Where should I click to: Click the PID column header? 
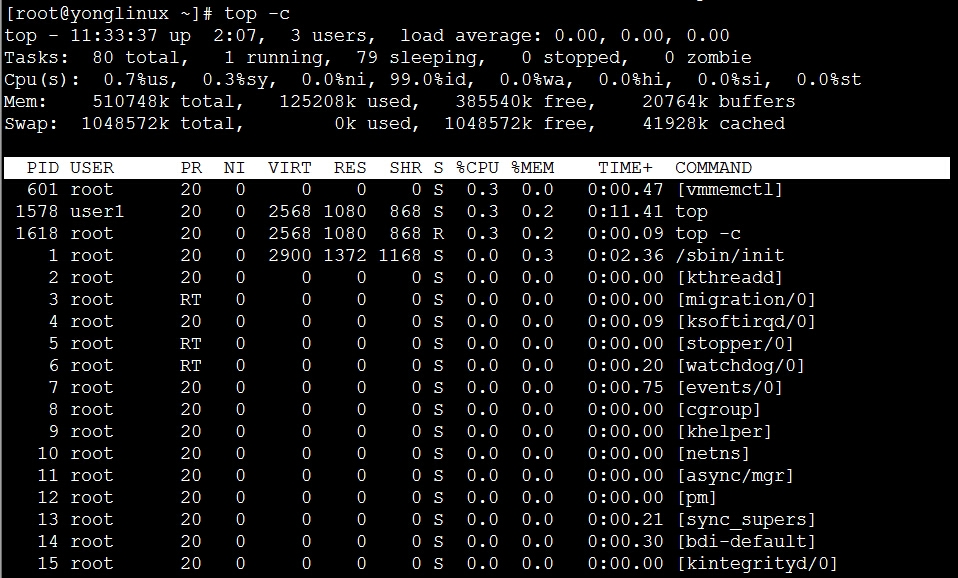(x=43, y=167)
